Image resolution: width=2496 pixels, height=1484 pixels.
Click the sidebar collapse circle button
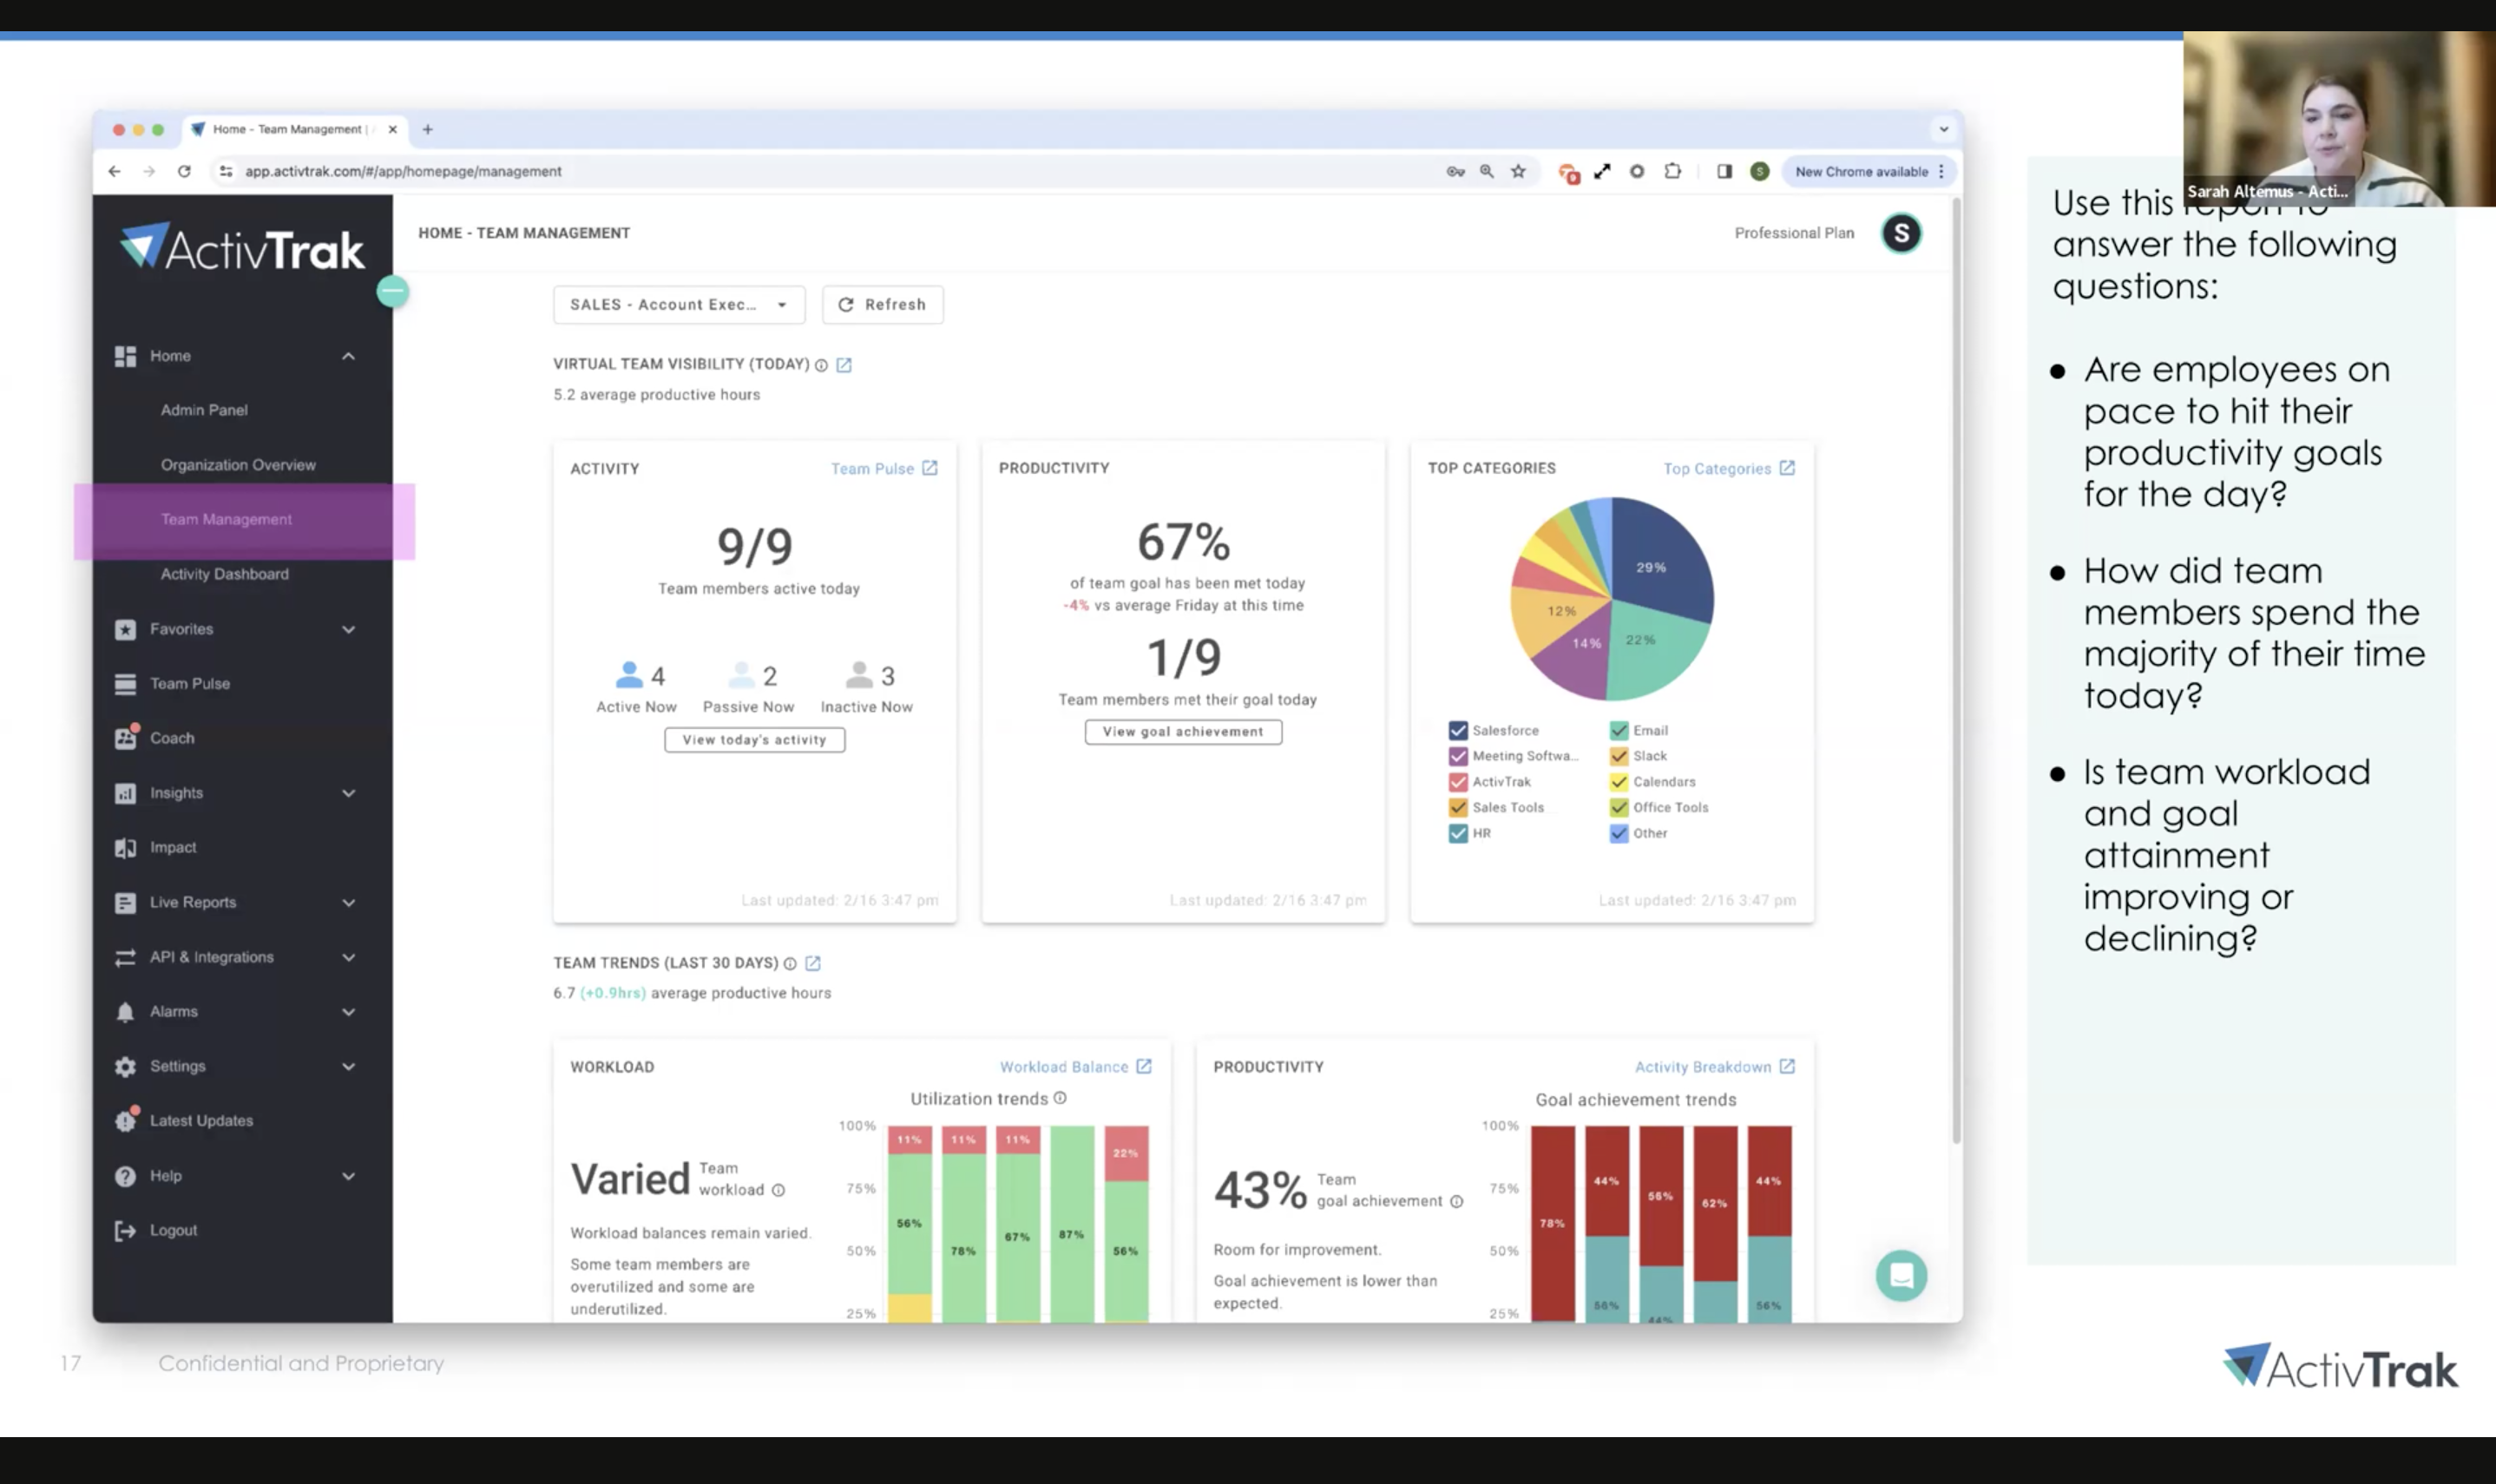(393, 292)
